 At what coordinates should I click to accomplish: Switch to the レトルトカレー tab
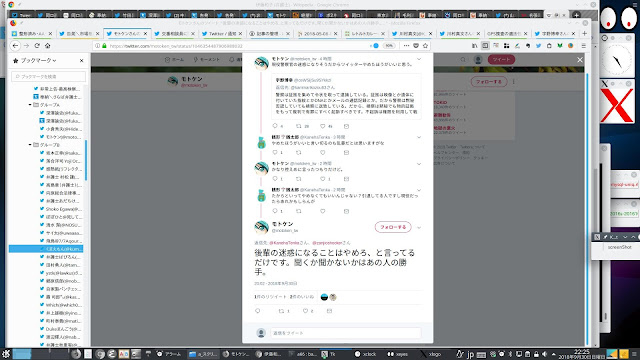click(x=361, y=33)
